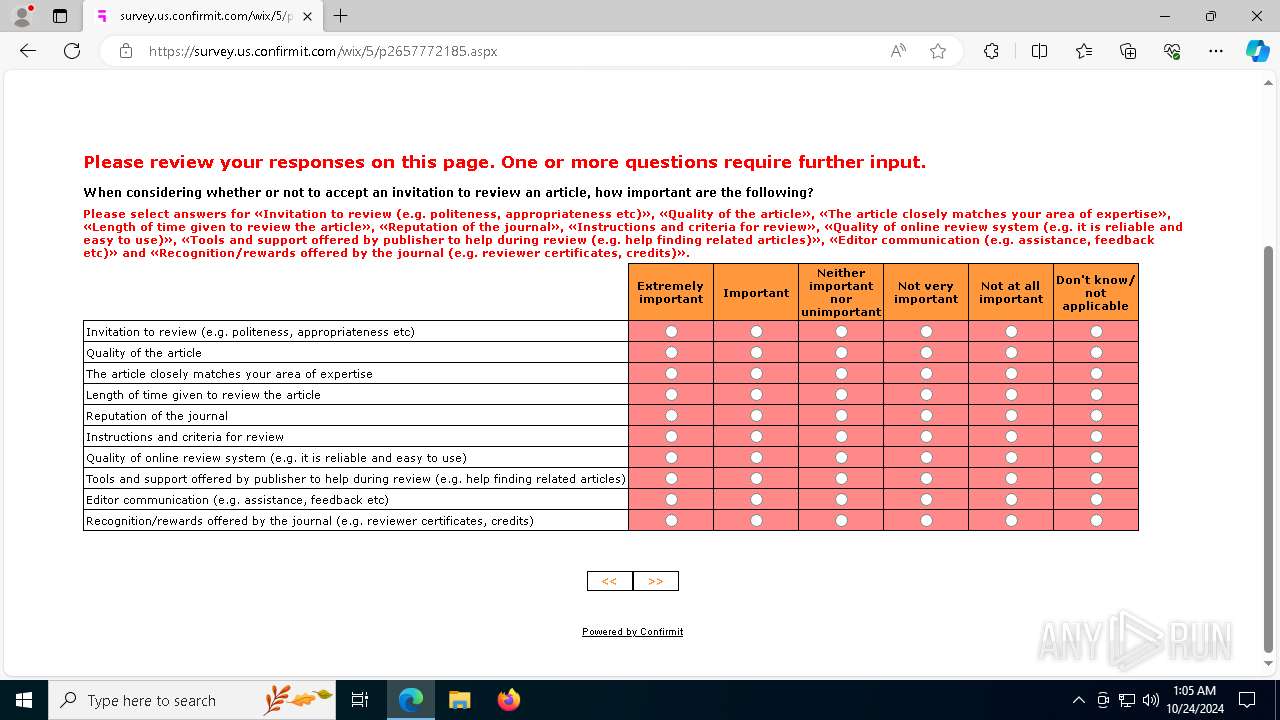Select Don't know for Instructions and criteria
The width and height of the screenshot is (1280, 720).
pos(1096,436)
